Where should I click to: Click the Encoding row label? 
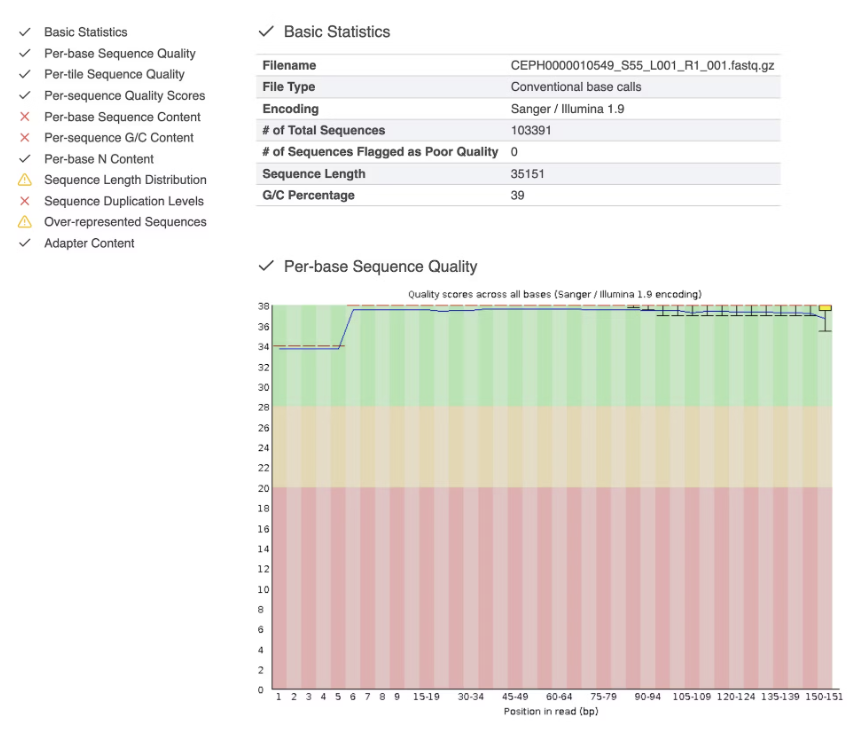click(290, 109)
